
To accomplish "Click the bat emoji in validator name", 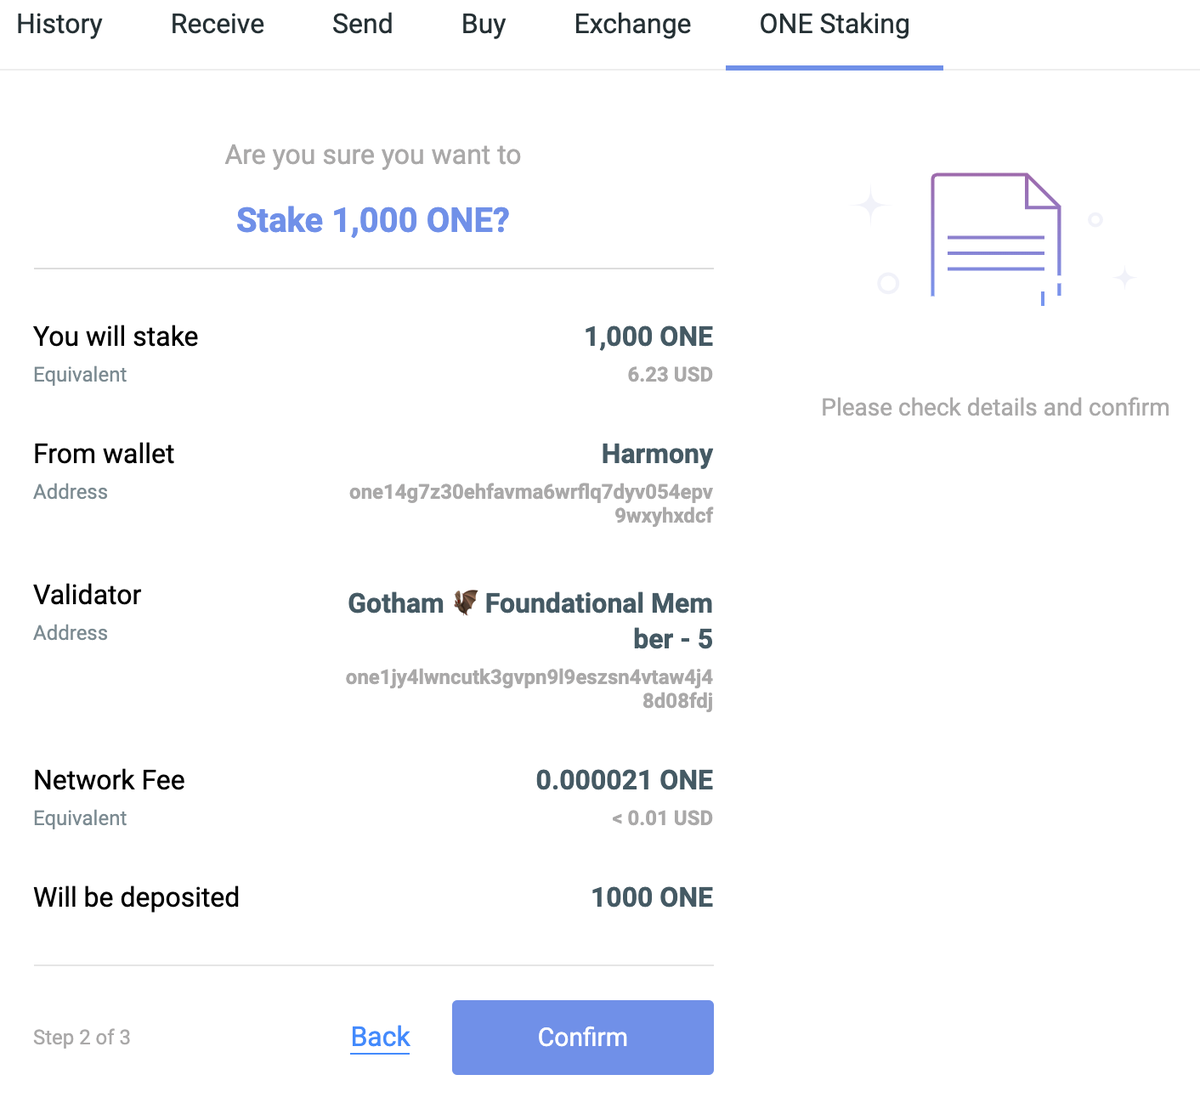I will (x=465, y=602).
